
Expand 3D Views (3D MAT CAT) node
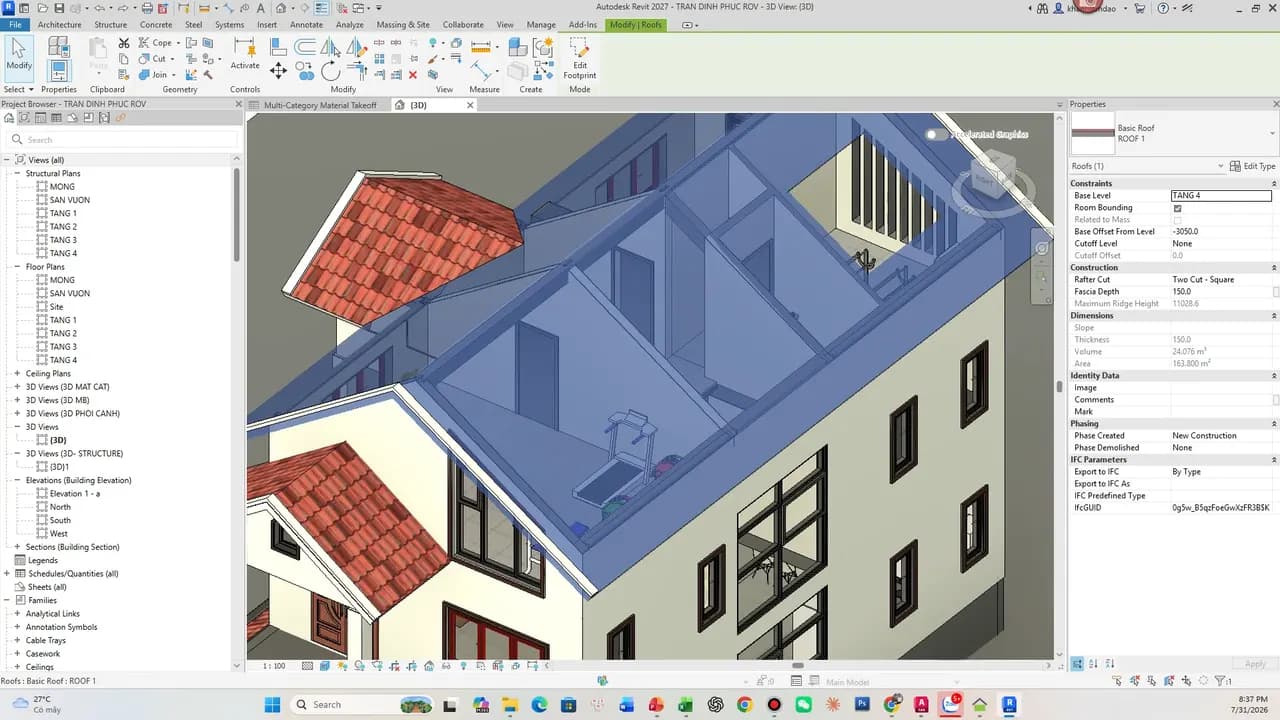pyautogui.click(x=17, y=387)
